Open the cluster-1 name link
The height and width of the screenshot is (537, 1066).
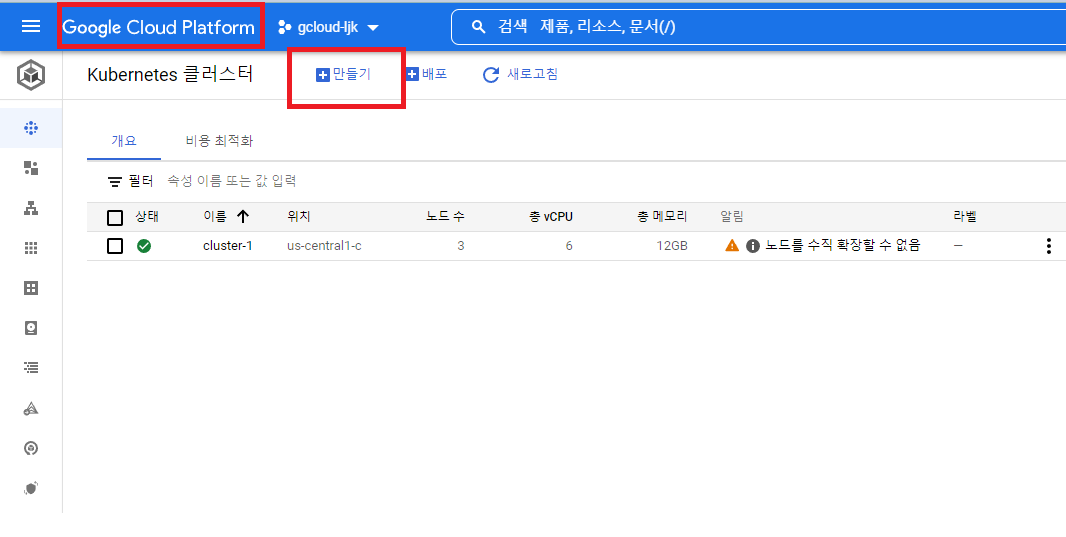tap(228, 245)
